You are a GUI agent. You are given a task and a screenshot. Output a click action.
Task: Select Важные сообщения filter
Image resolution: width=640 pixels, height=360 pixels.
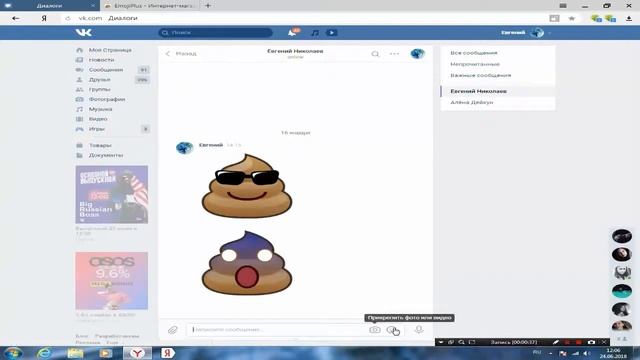[480, 76]
